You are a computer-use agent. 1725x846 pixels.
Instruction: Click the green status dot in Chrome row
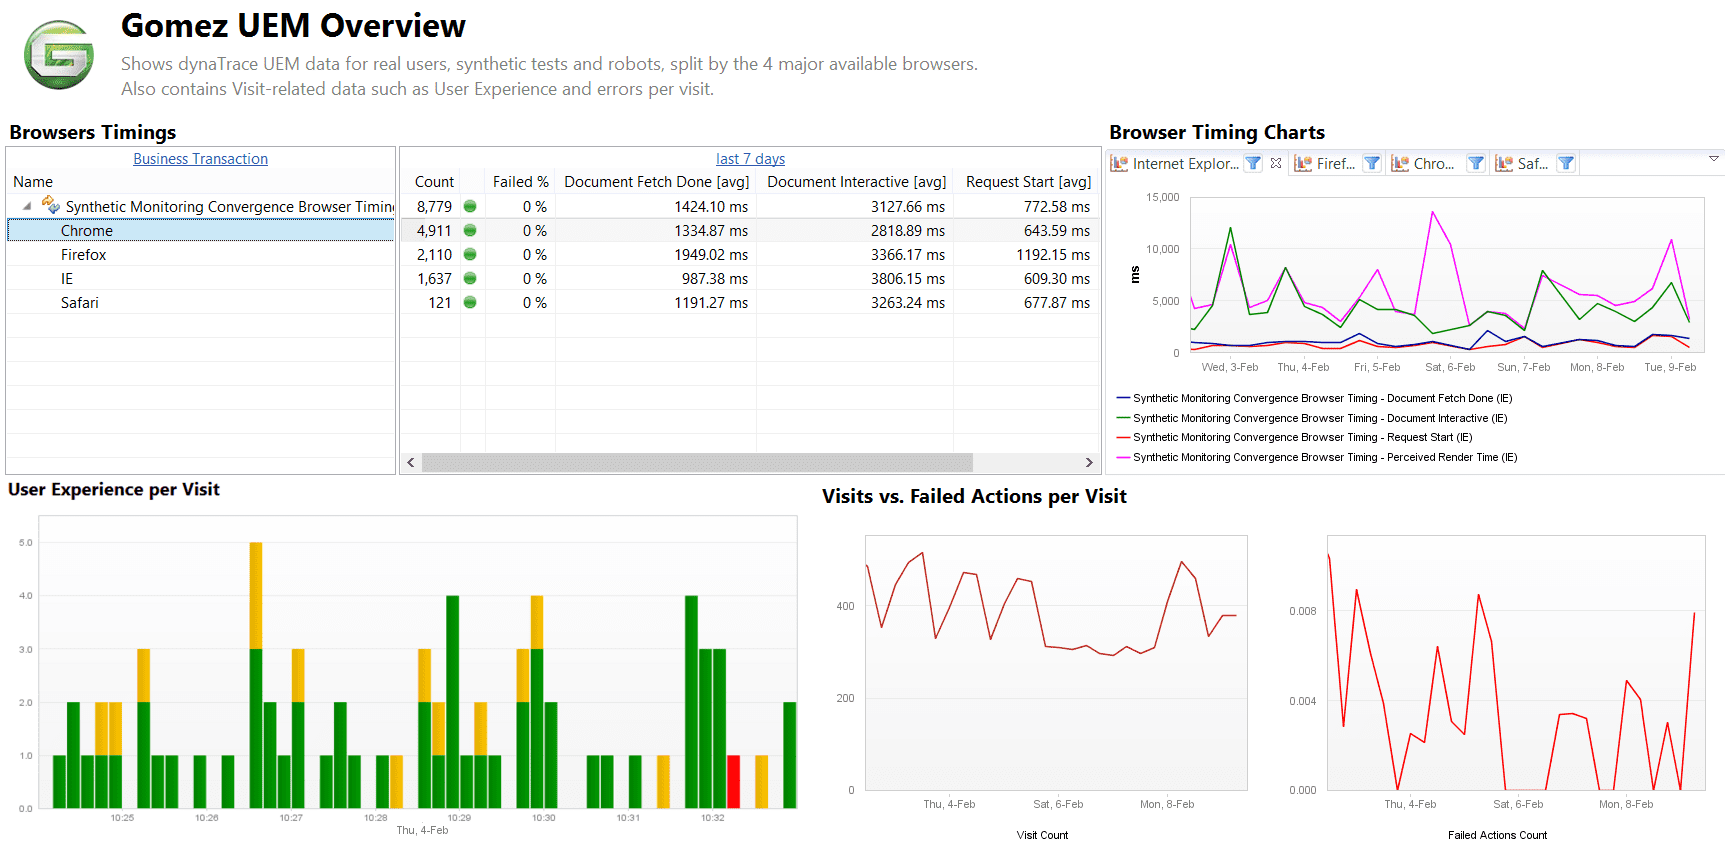click(470, 231)
